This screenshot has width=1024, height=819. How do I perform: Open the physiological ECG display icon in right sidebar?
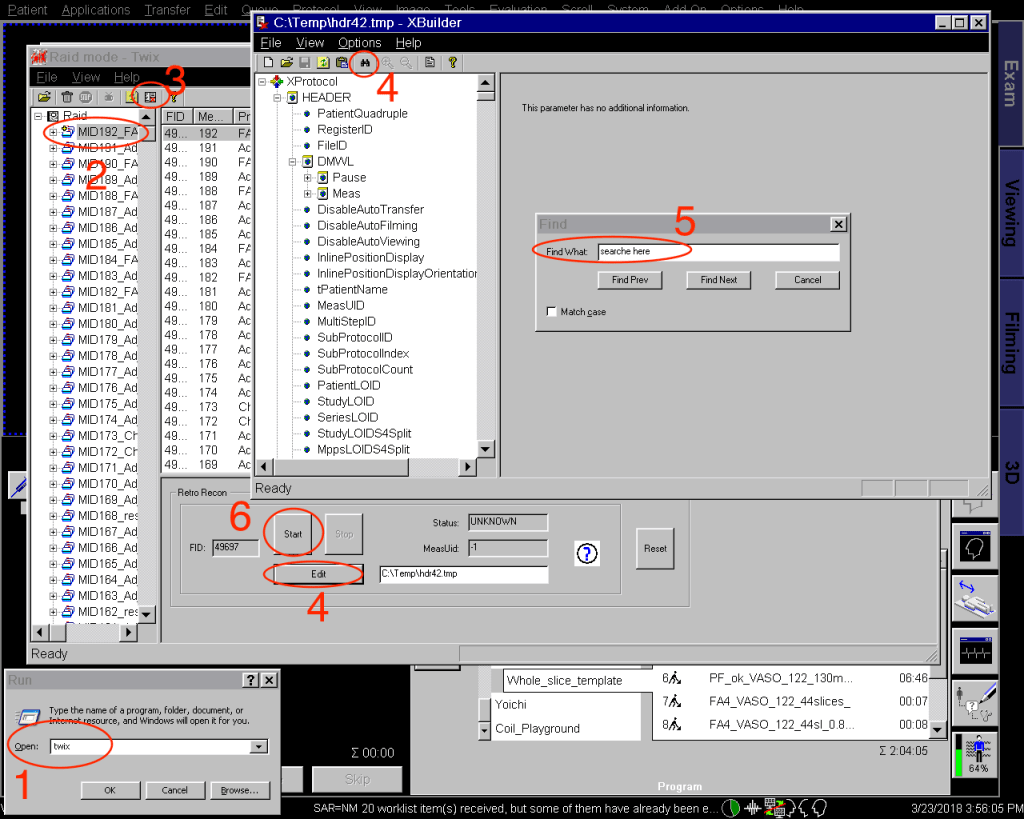coord(973,648)
